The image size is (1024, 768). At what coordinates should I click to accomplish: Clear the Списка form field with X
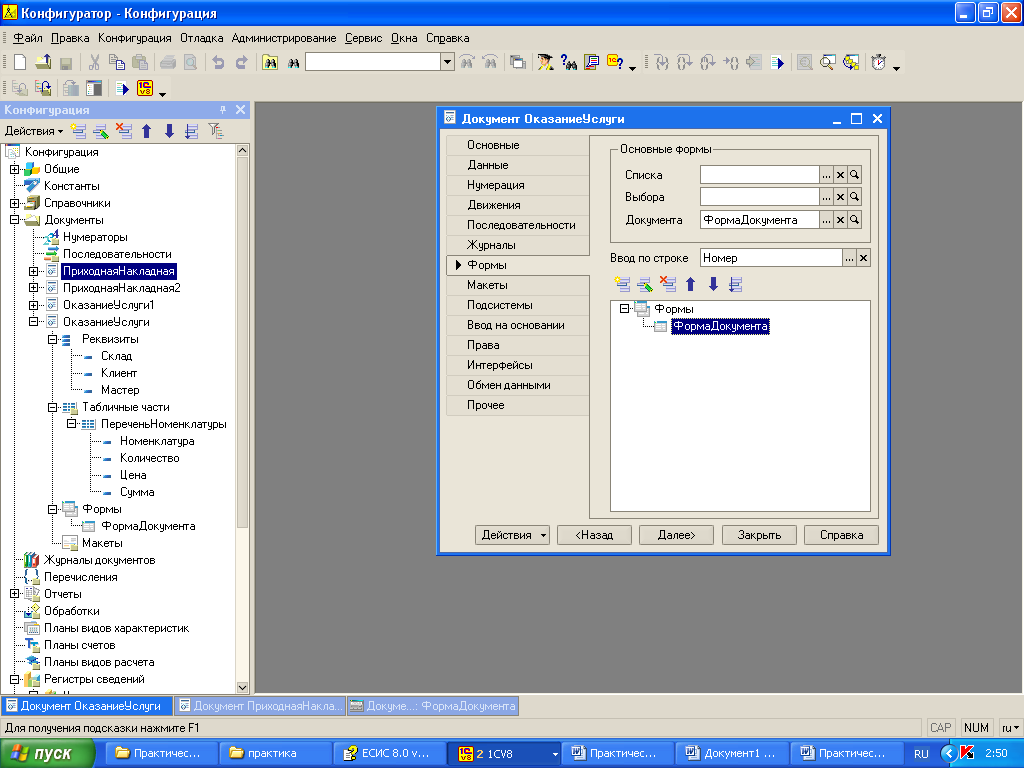[x=840, y=175]
